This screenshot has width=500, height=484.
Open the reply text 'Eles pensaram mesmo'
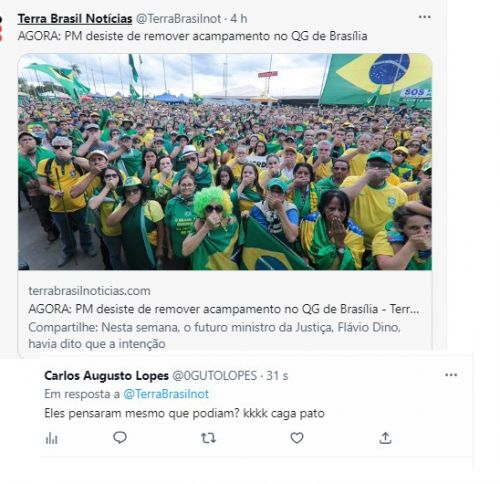coord(184,414)
